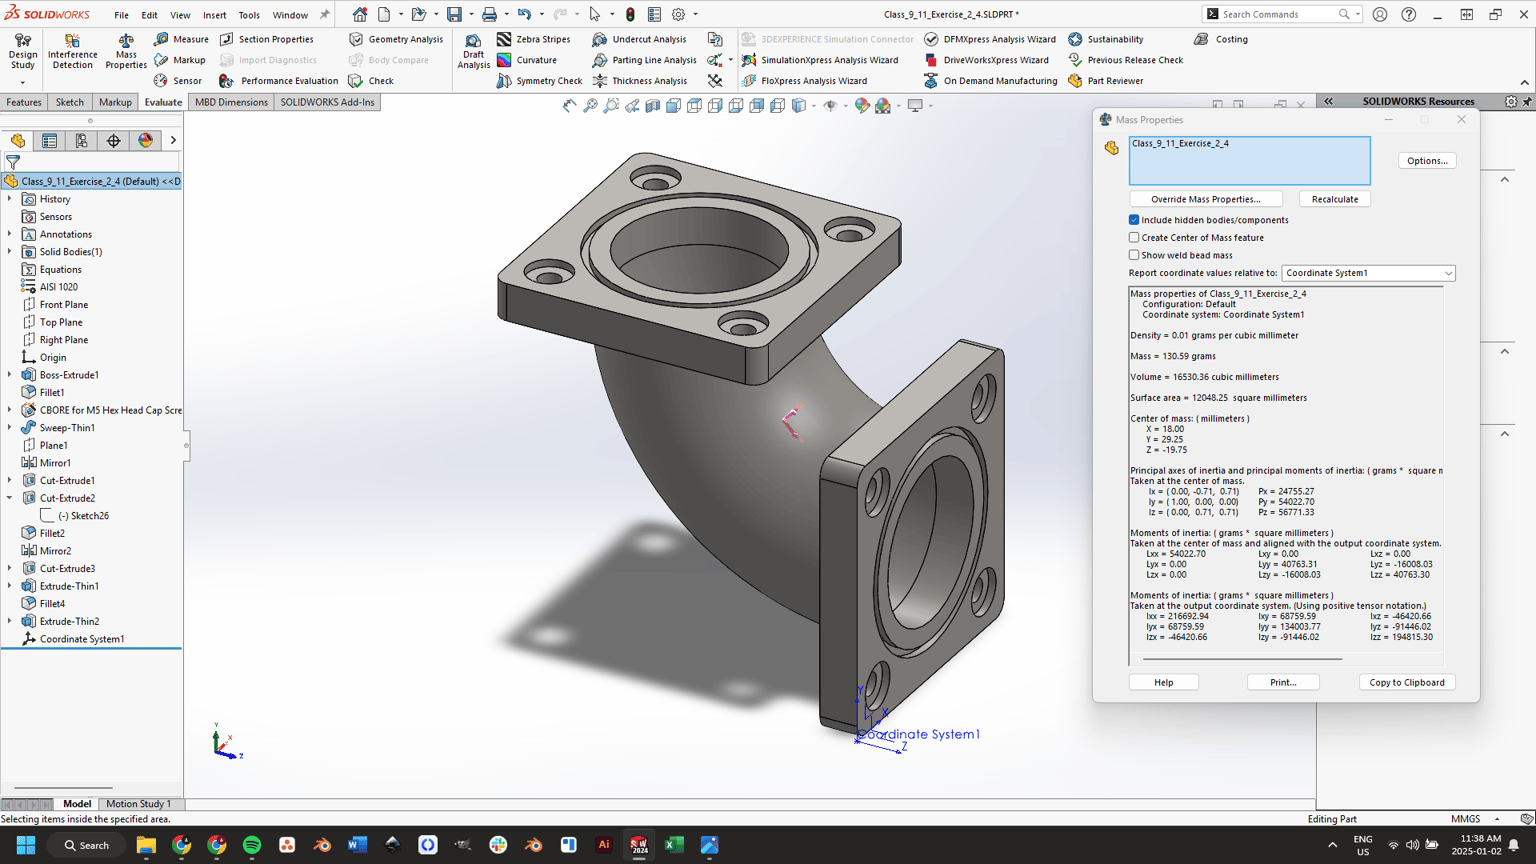
Task: Open DriveWorksXpress Wizard
Action: pos(987,60)
